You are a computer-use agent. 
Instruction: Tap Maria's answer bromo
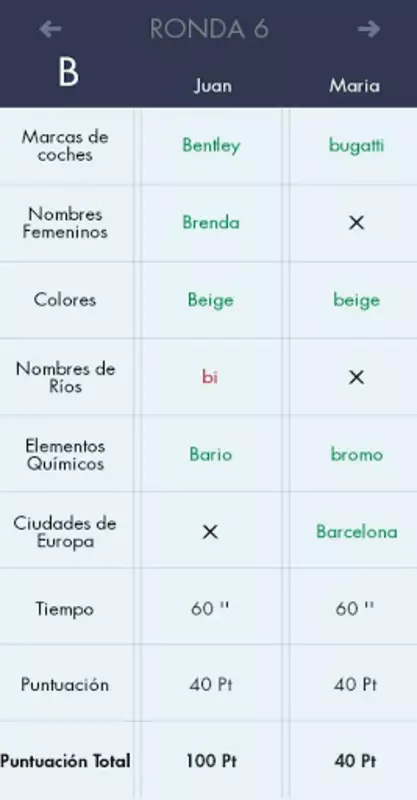(357, 454)
